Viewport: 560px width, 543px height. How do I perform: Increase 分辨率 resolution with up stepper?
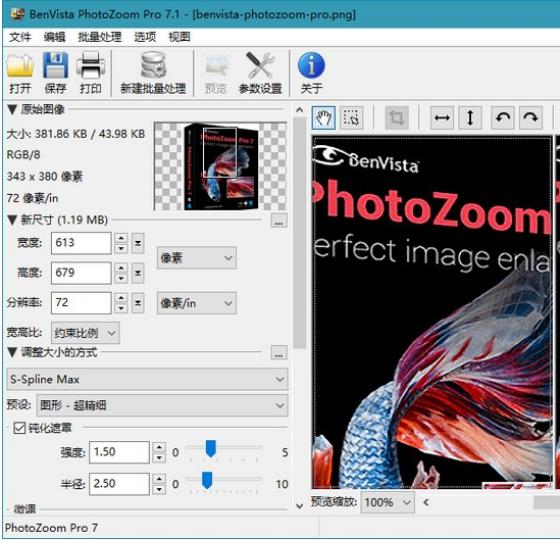(x=121, y=298)
